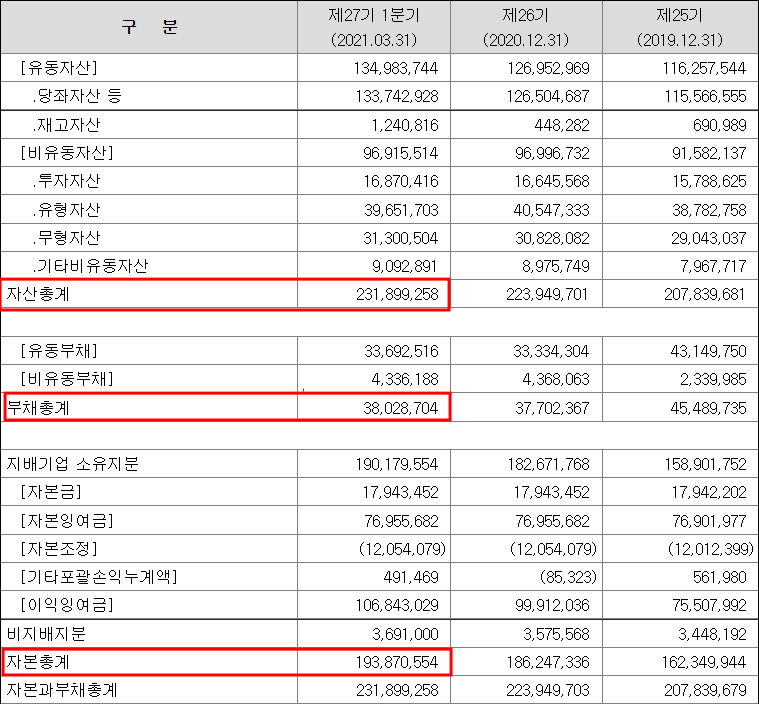Select value 99,912,036

(x=552, y=605)
